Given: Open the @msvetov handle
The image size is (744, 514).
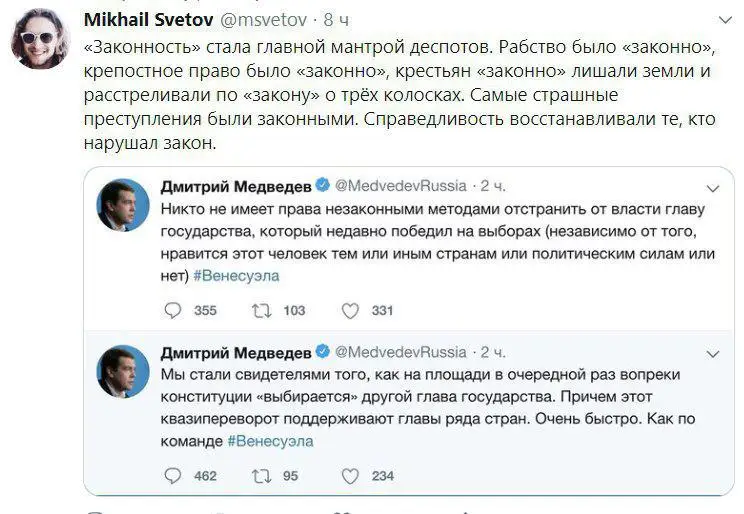Looking at the screenshot, I should (x=264, y=20).
